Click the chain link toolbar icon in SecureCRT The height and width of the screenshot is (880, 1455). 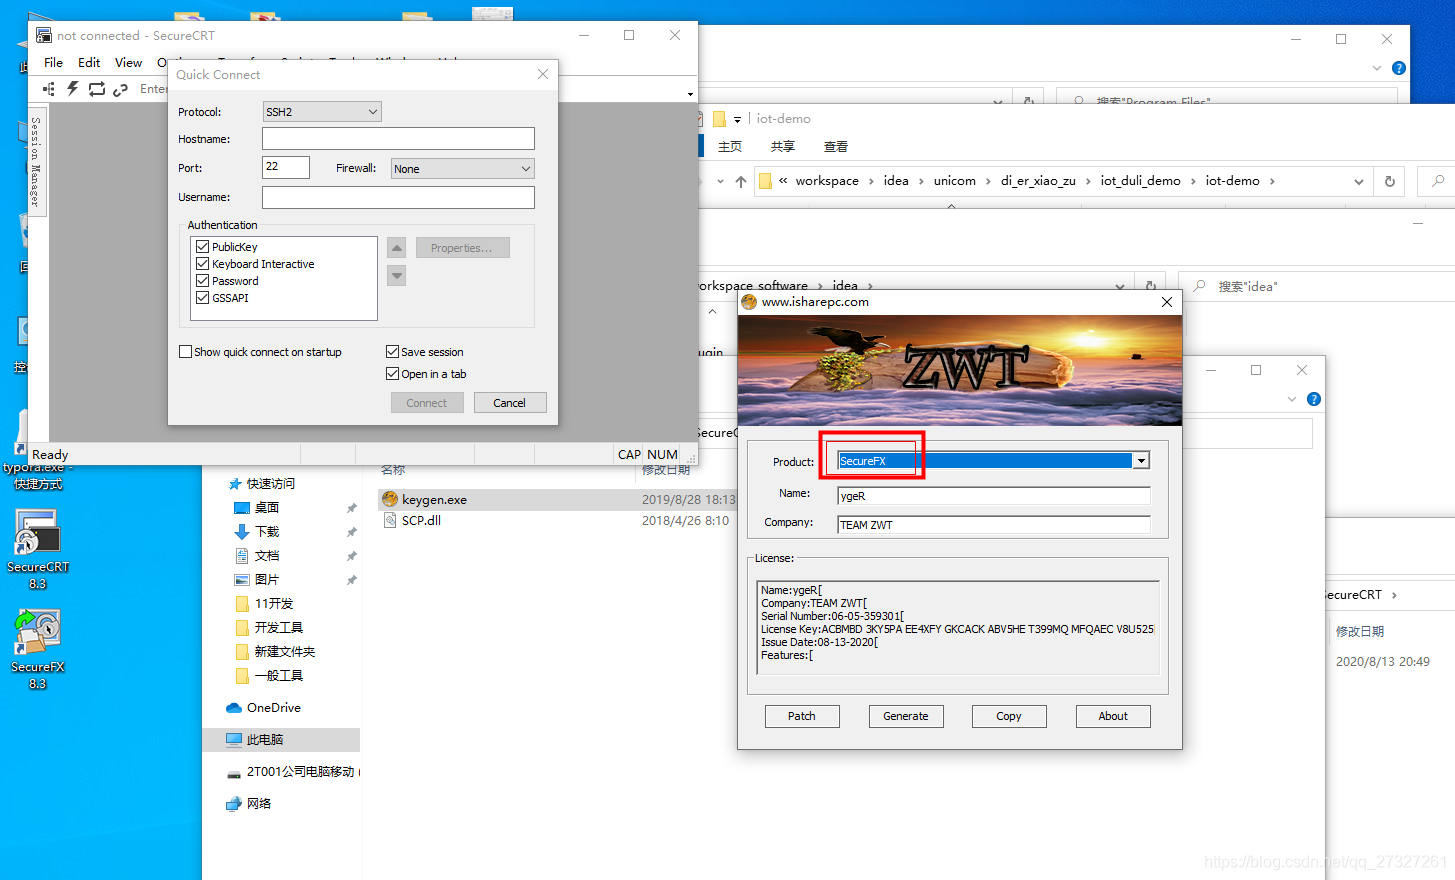(x=120, y=89)
